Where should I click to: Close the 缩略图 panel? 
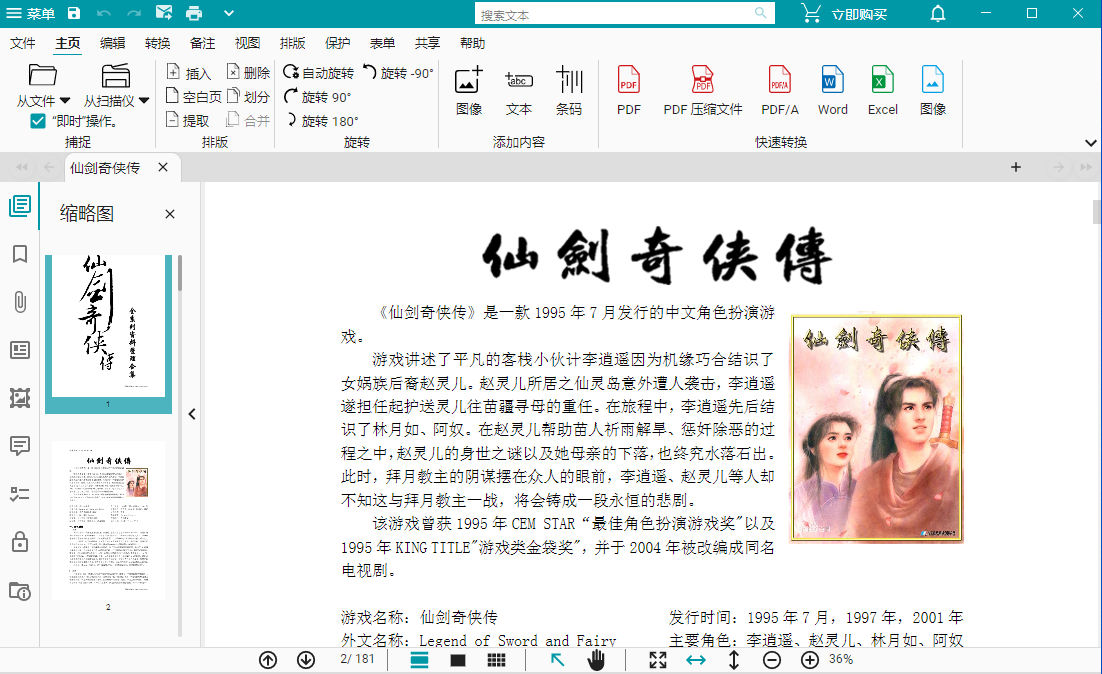coord(170,214)
